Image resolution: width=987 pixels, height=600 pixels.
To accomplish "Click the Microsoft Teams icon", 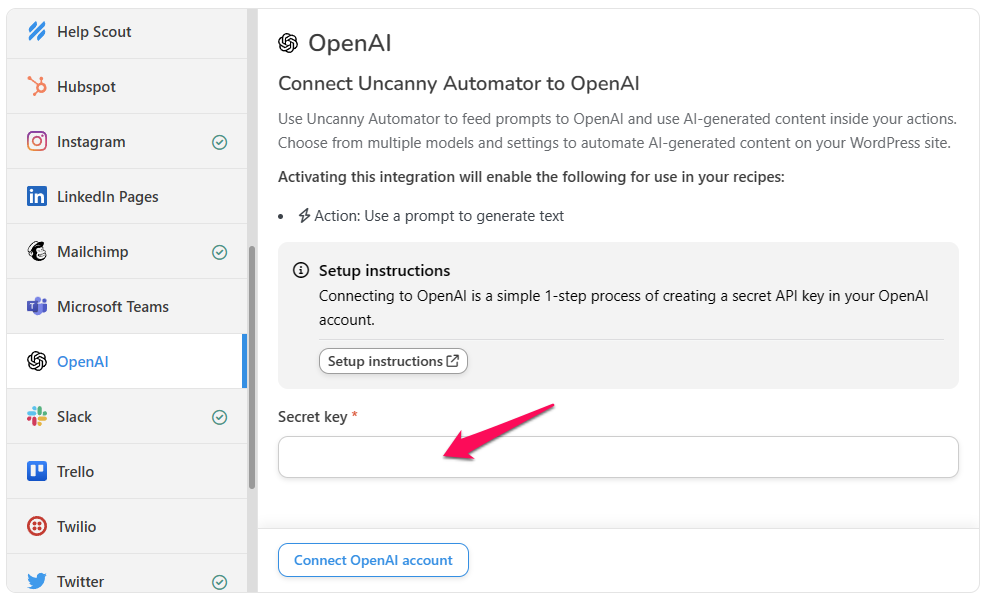I will [37, 307].
